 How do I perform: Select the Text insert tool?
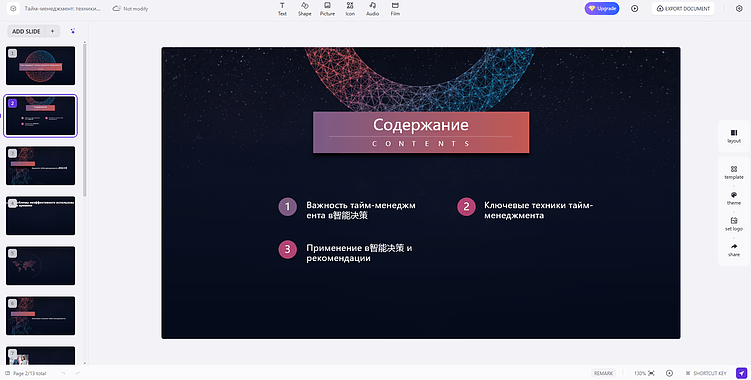(x=282, y=9)
